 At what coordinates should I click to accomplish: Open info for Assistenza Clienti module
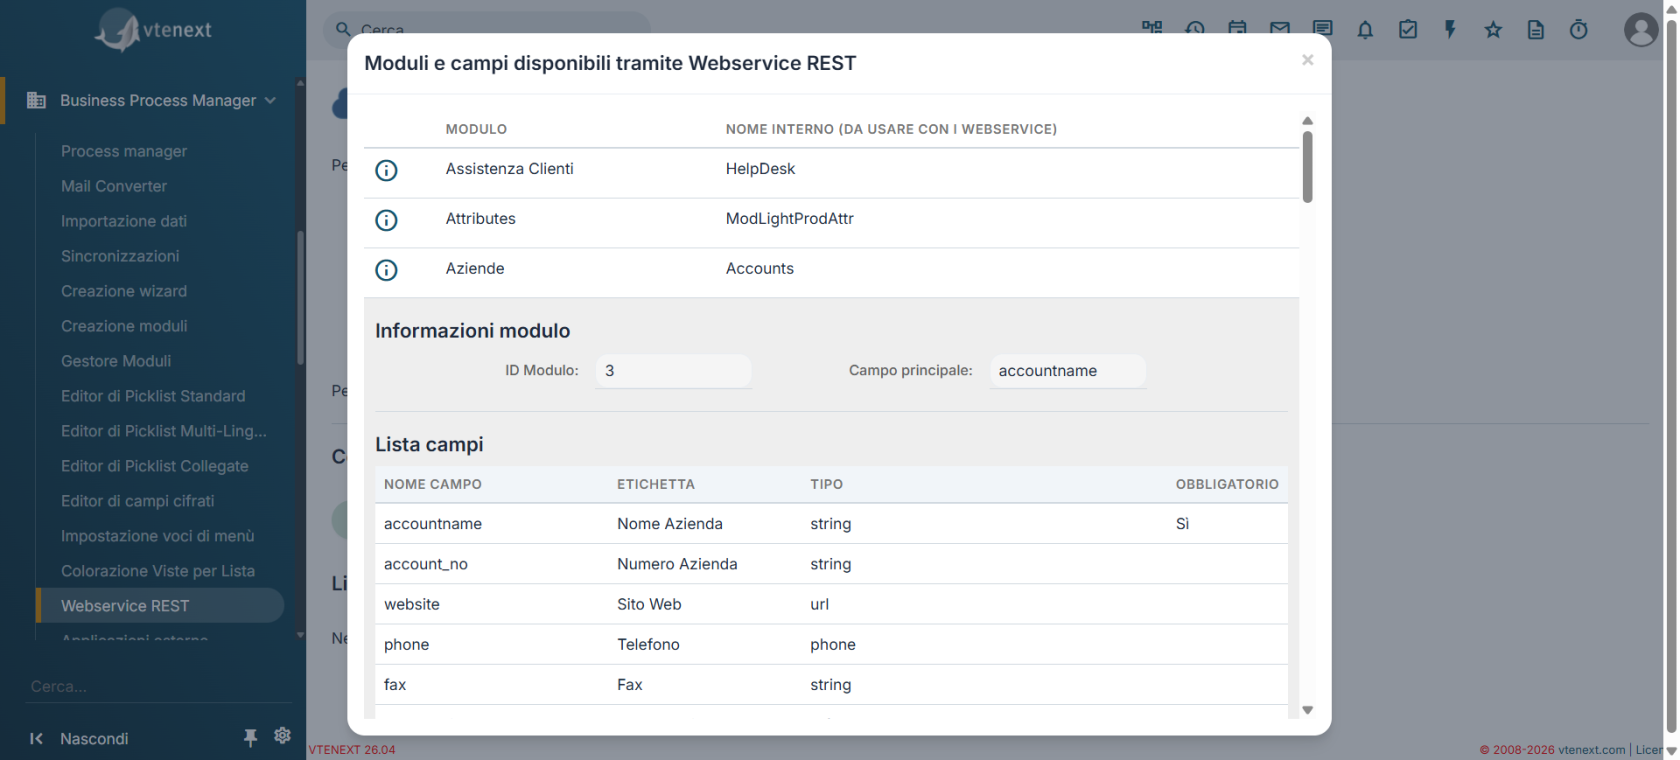(x=386, y=170)
